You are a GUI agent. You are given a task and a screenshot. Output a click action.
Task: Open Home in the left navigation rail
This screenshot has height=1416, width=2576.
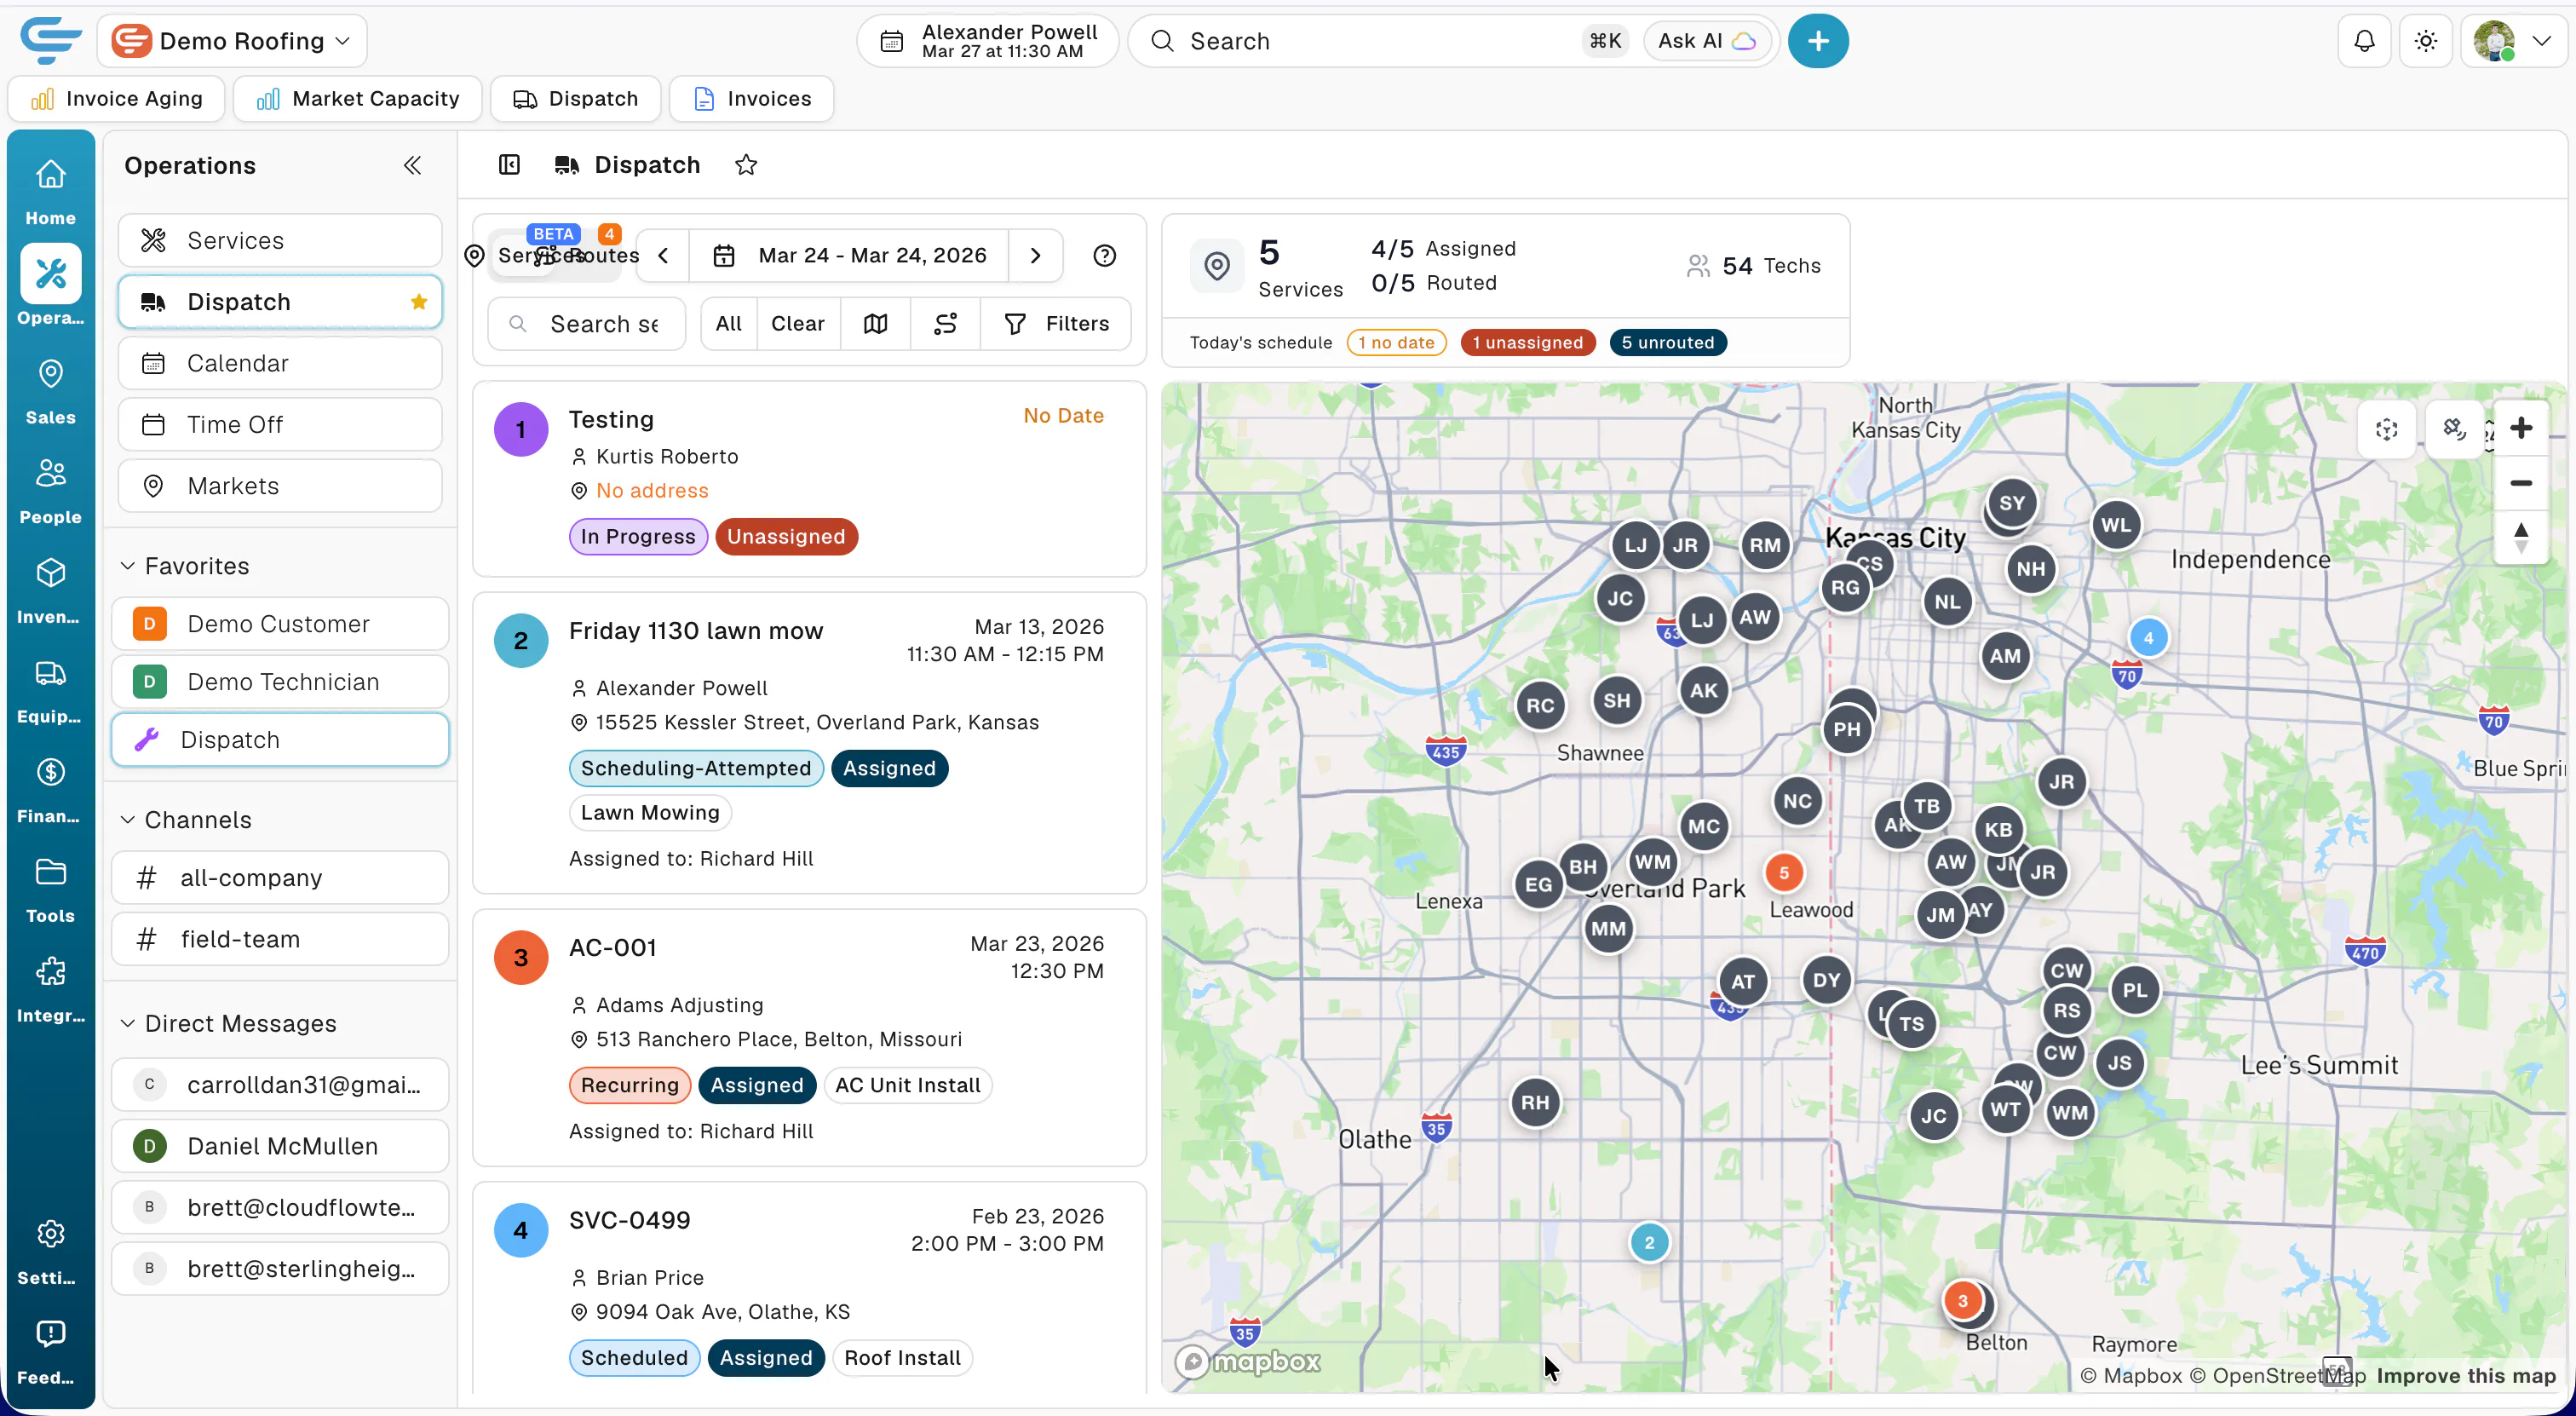point(50,190)
